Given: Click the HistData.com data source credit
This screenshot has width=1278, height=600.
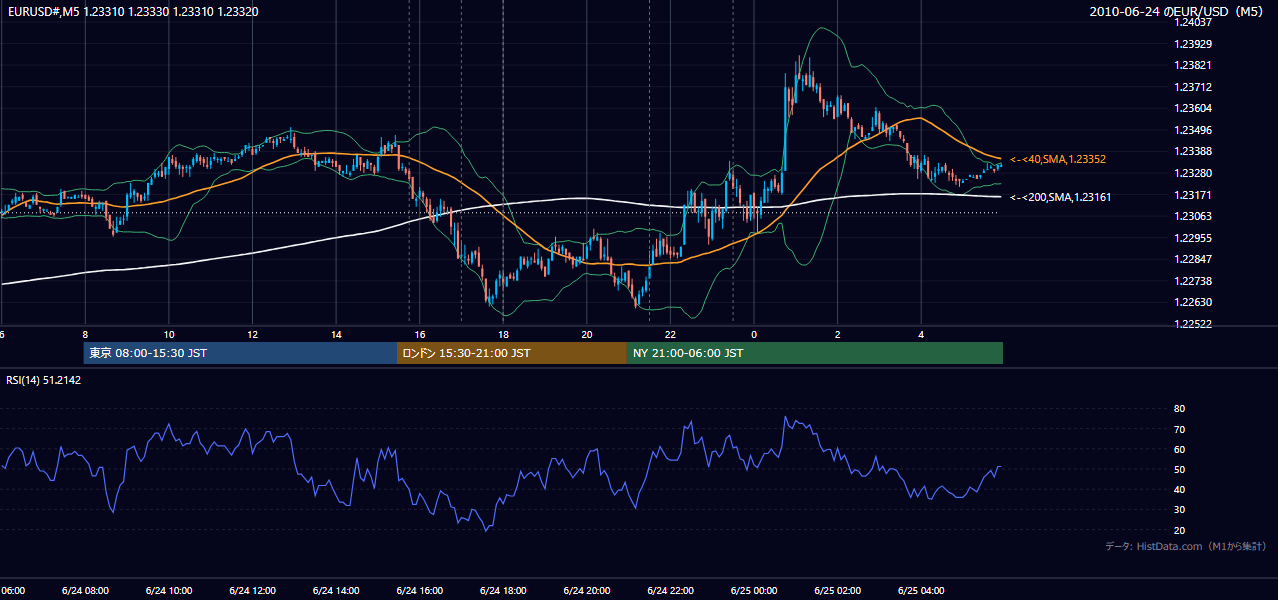Looking at the screenshot, I should [1186, 546].
